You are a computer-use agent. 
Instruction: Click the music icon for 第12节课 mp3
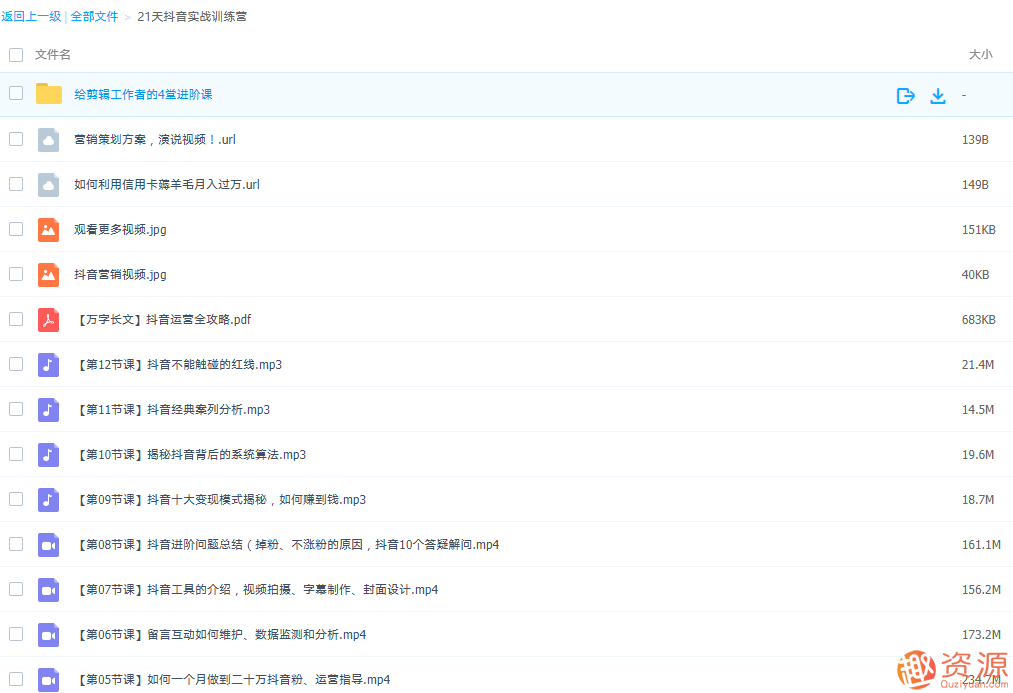tap(48, 365)
